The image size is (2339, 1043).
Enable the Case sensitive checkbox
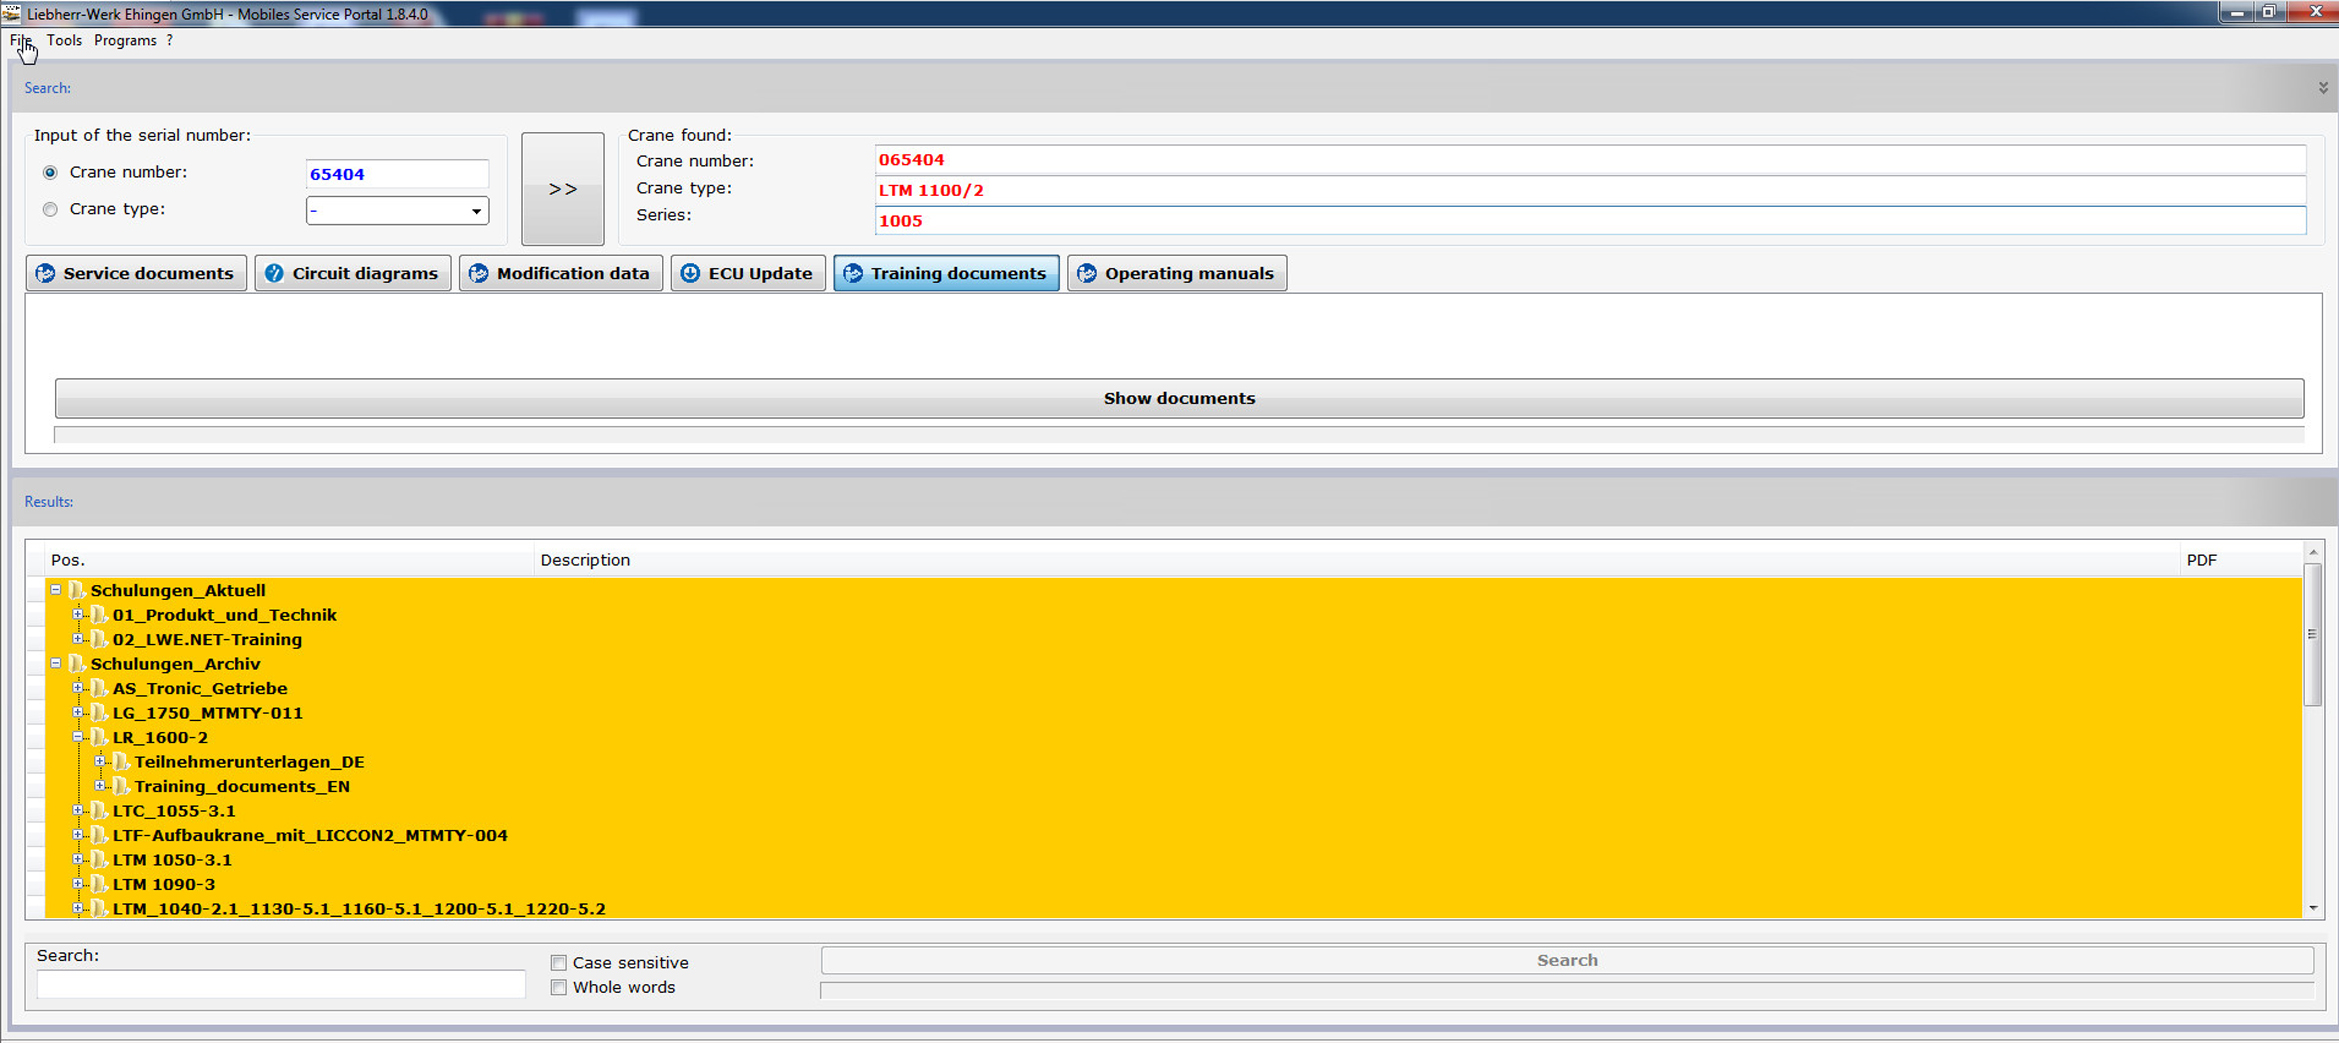pyautogui.click(x=559, y=963)
